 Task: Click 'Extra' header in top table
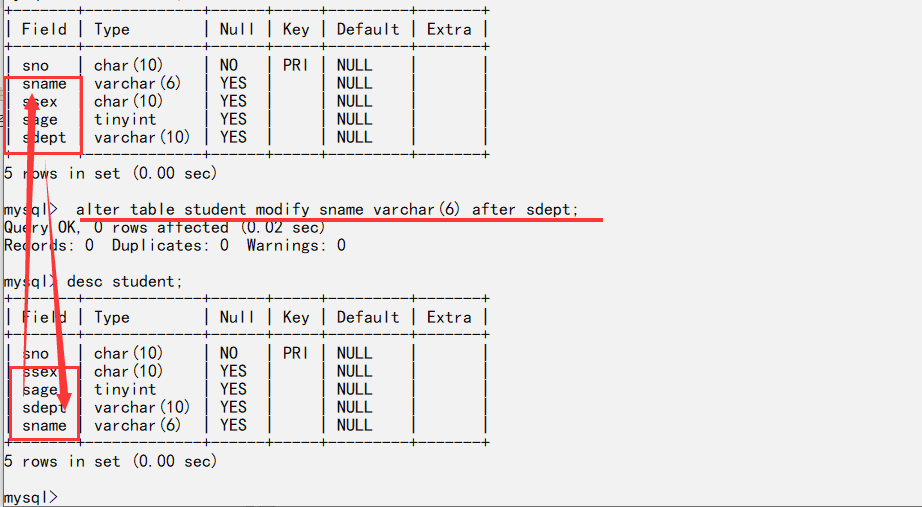coord(449,29)
